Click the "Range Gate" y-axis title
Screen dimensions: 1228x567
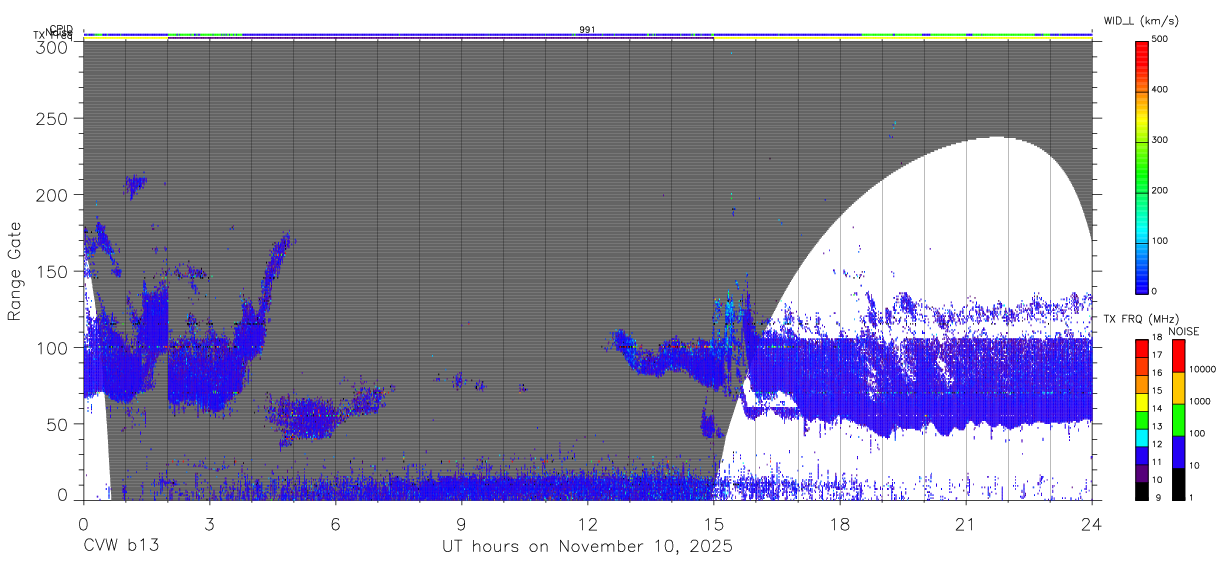click(15, 270)
